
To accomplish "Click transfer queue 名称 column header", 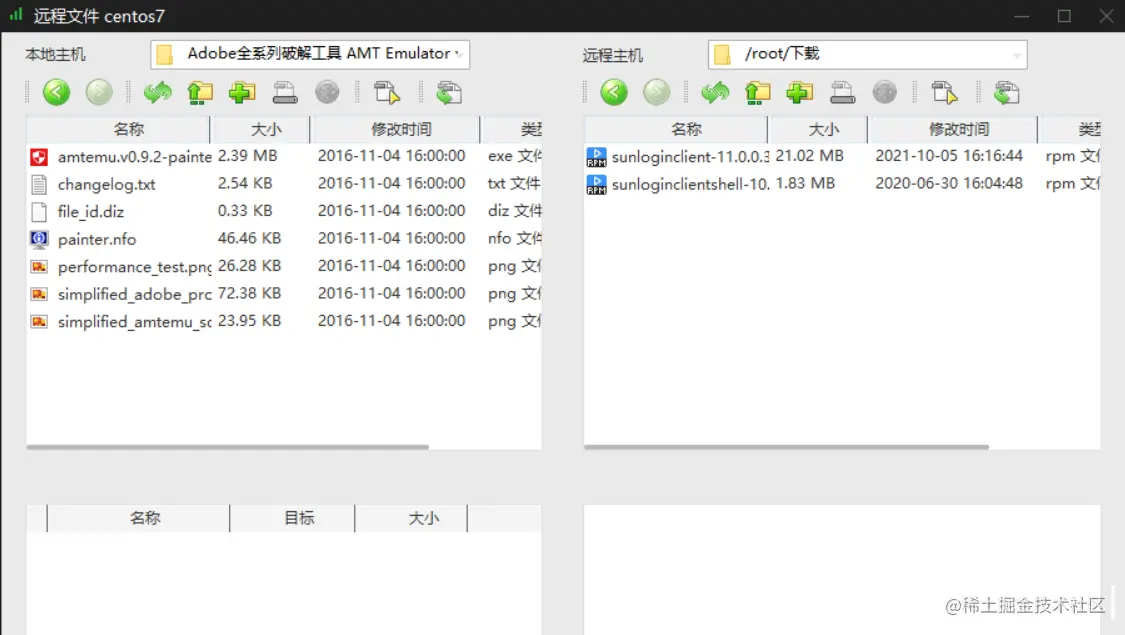I will tap(138, 518).
